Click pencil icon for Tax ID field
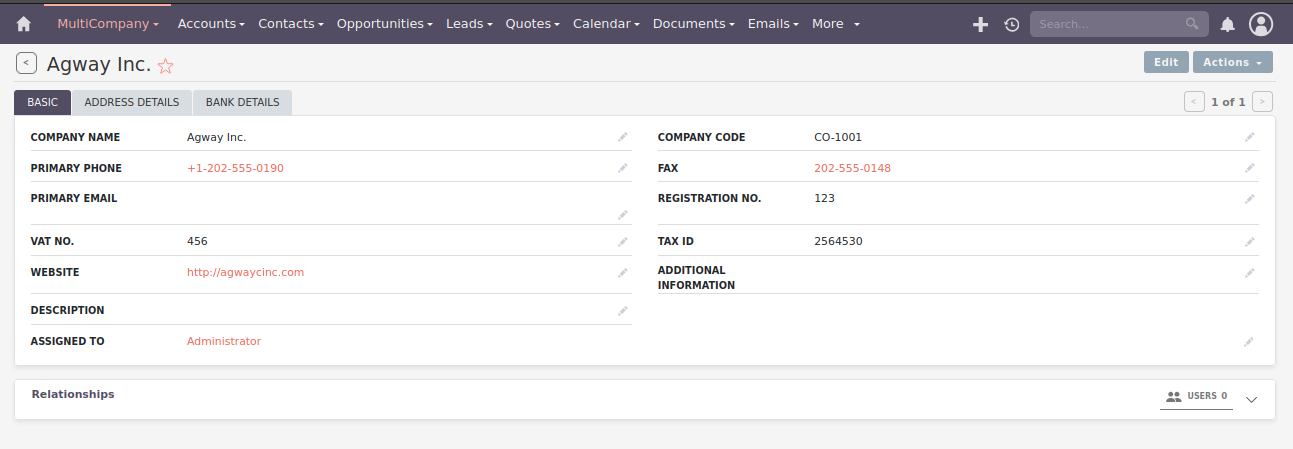Viewport: 1293px width, 449px height. coord(1249,242)
